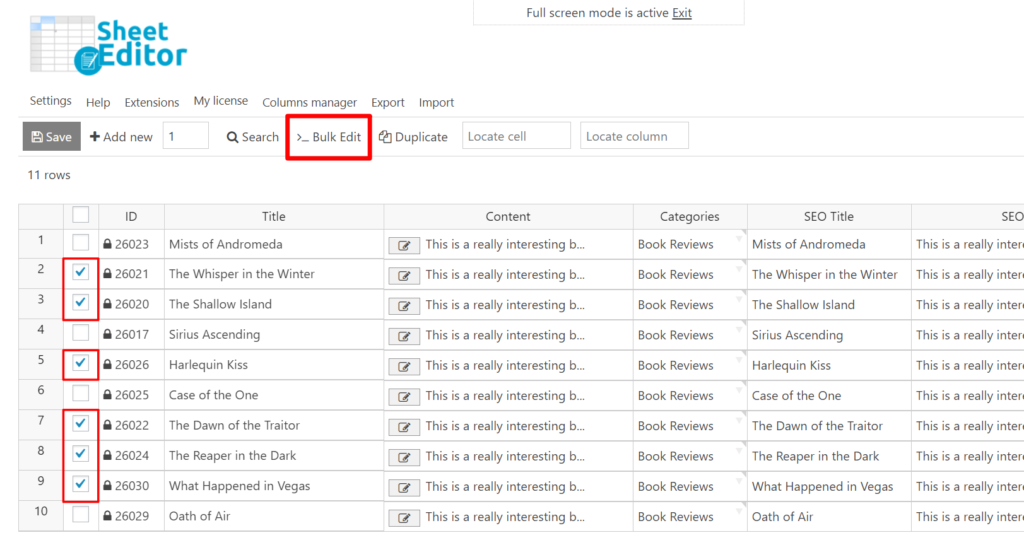
Task: Open the Export menu
Action: coord(388,102)
